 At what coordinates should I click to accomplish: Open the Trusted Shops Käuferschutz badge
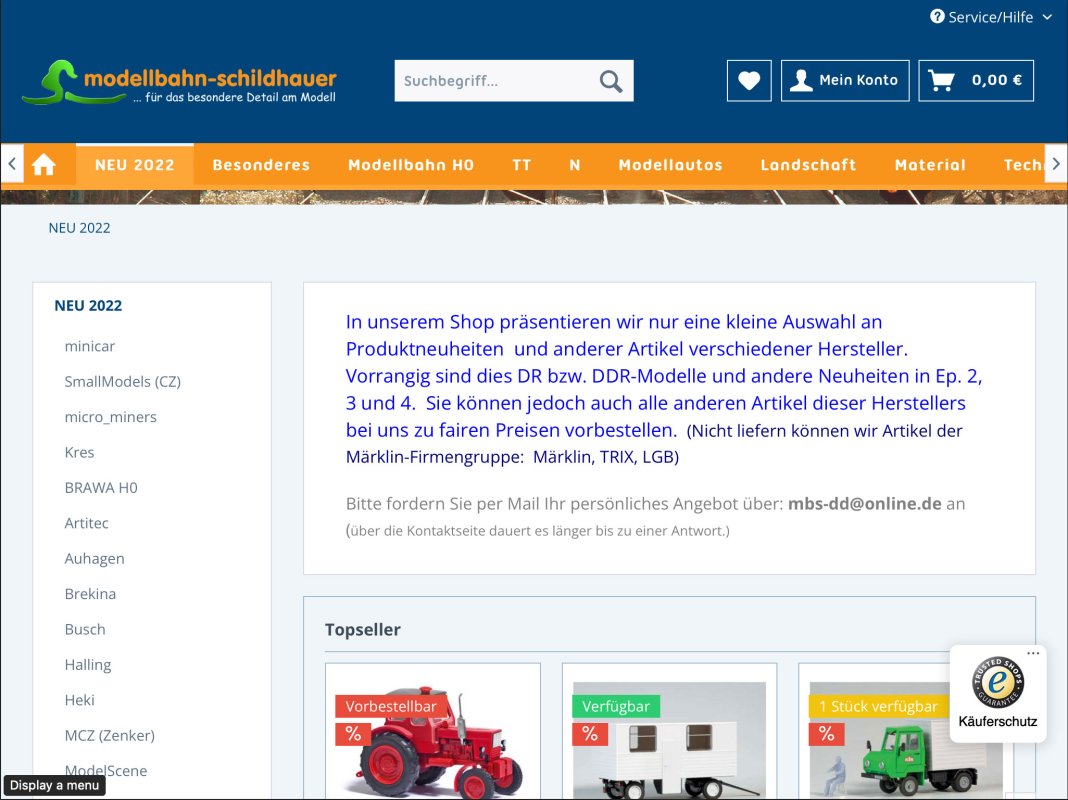pyautogui.click(x=998, y=693)
